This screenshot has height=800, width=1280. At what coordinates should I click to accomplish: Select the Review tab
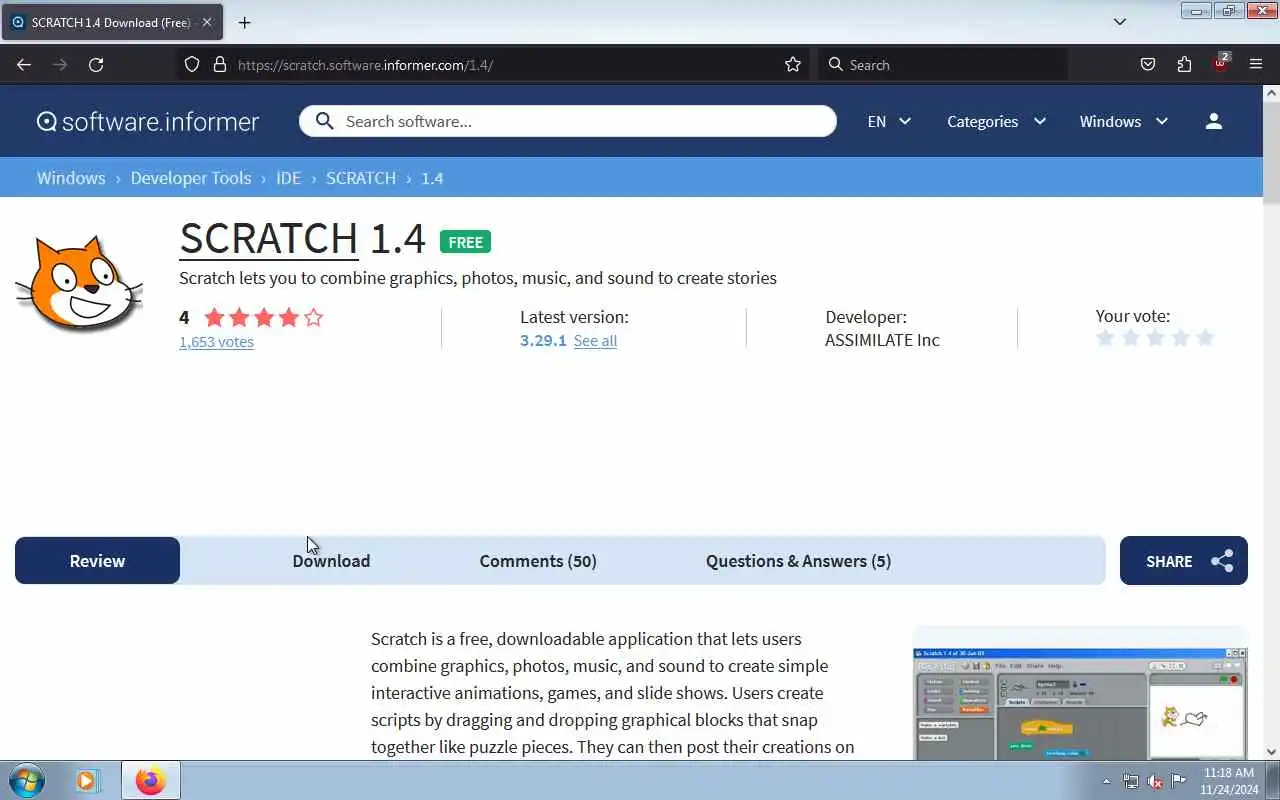click(97, 560)
